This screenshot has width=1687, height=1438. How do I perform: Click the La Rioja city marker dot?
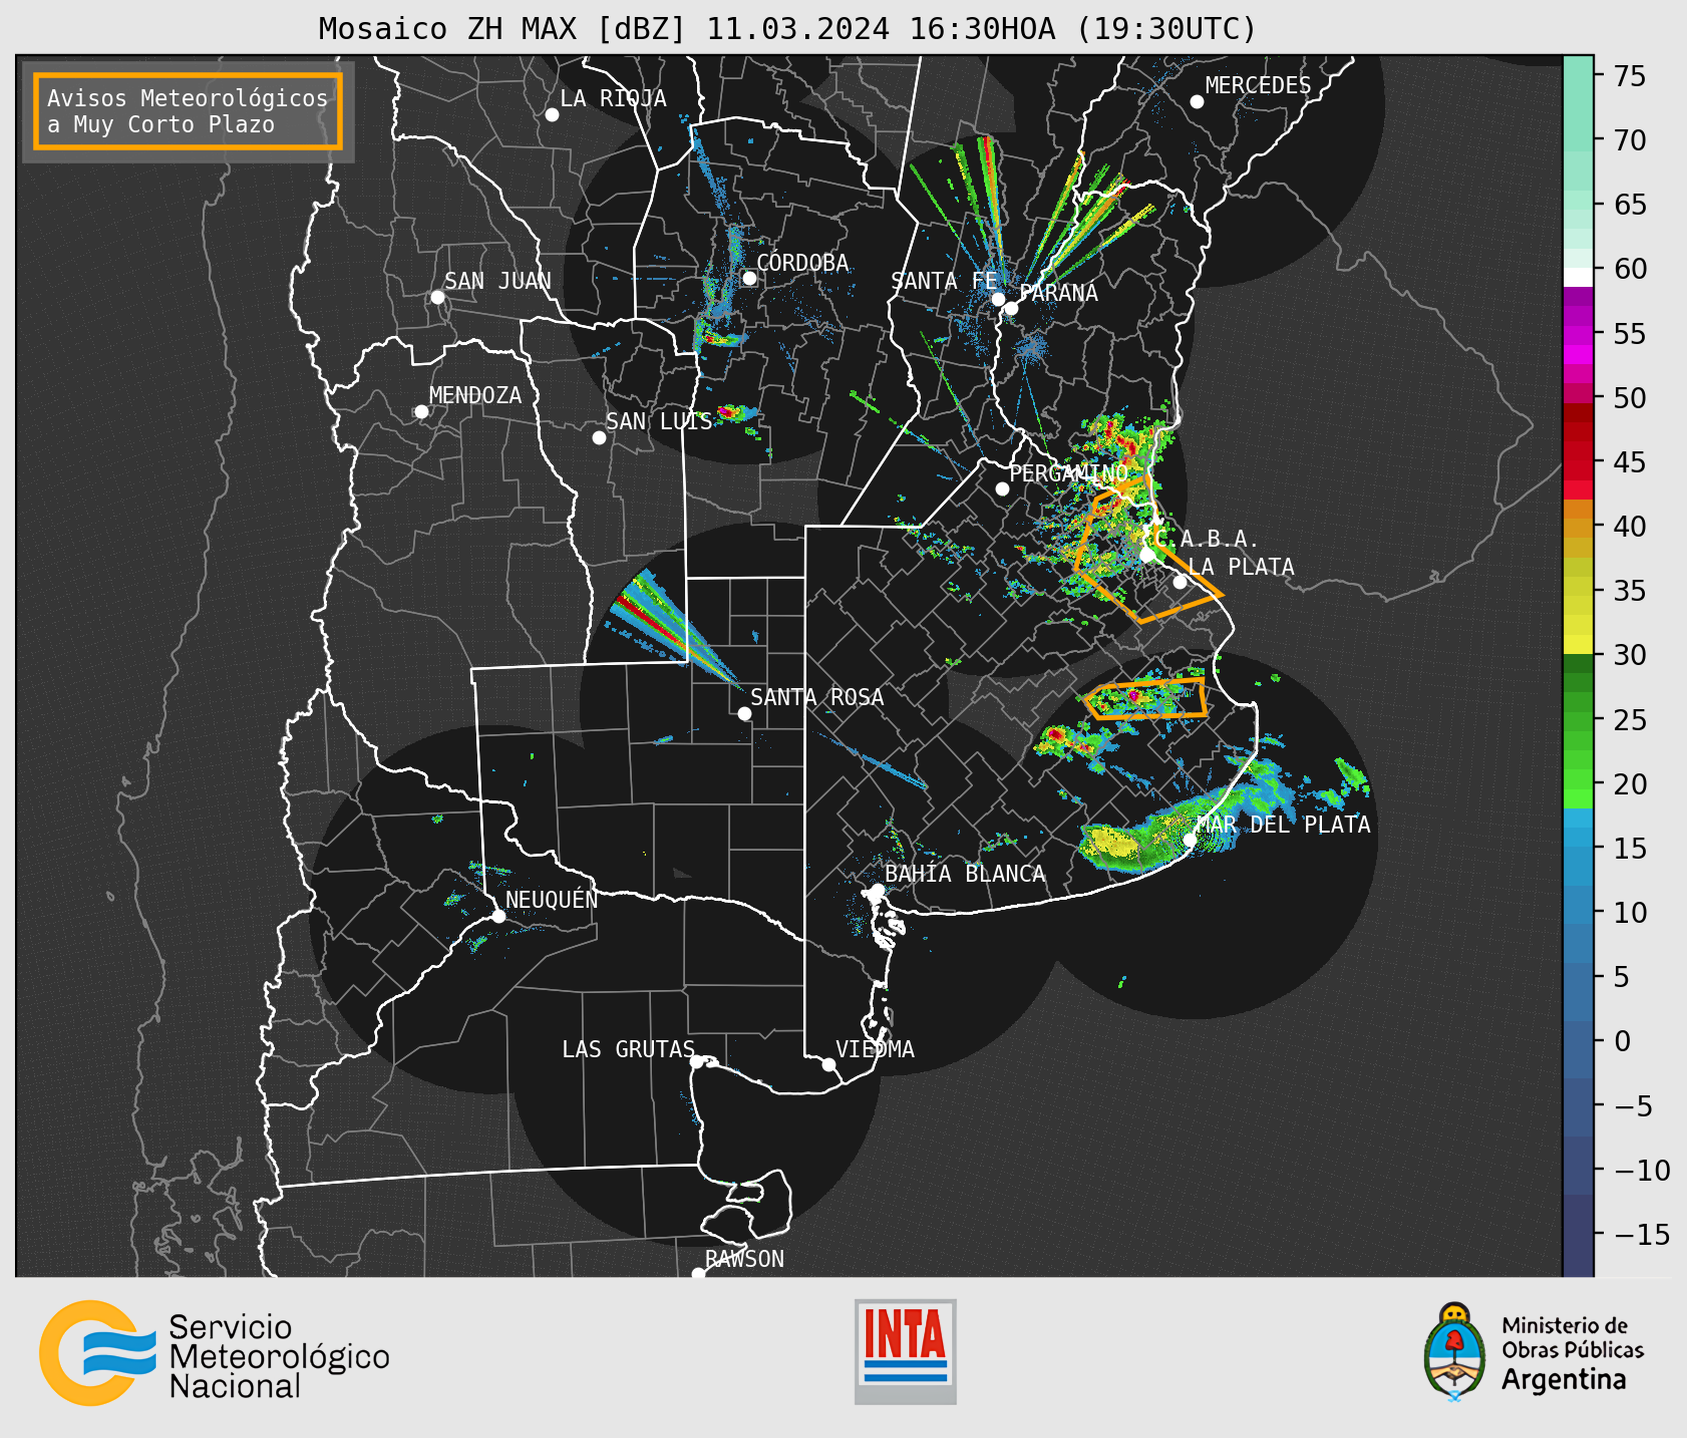coord(552,115)
